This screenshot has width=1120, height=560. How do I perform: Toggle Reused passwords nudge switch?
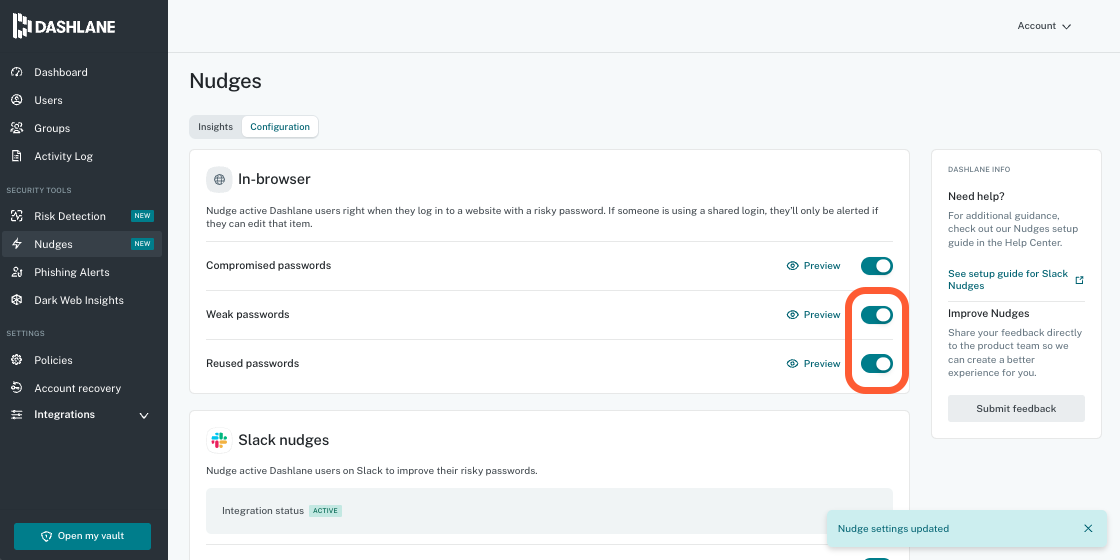coord(876,364)
